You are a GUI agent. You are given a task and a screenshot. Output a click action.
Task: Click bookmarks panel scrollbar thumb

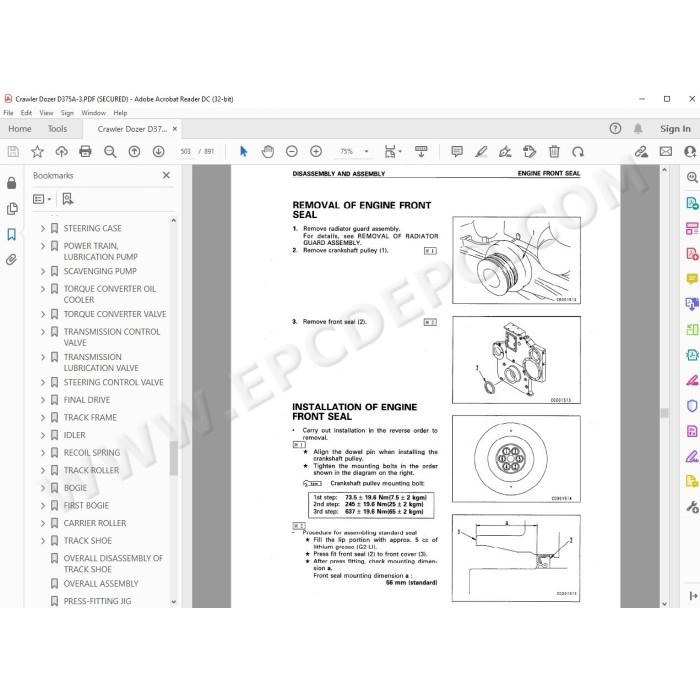point(174,458)
